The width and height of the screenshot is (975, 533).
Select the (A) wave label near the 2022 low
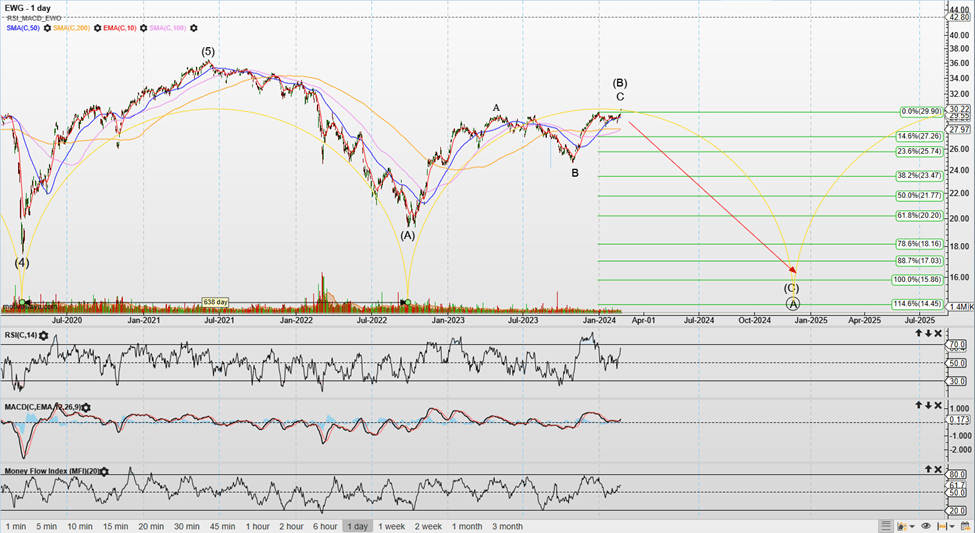pyautogui.click(x=407, y=235)
